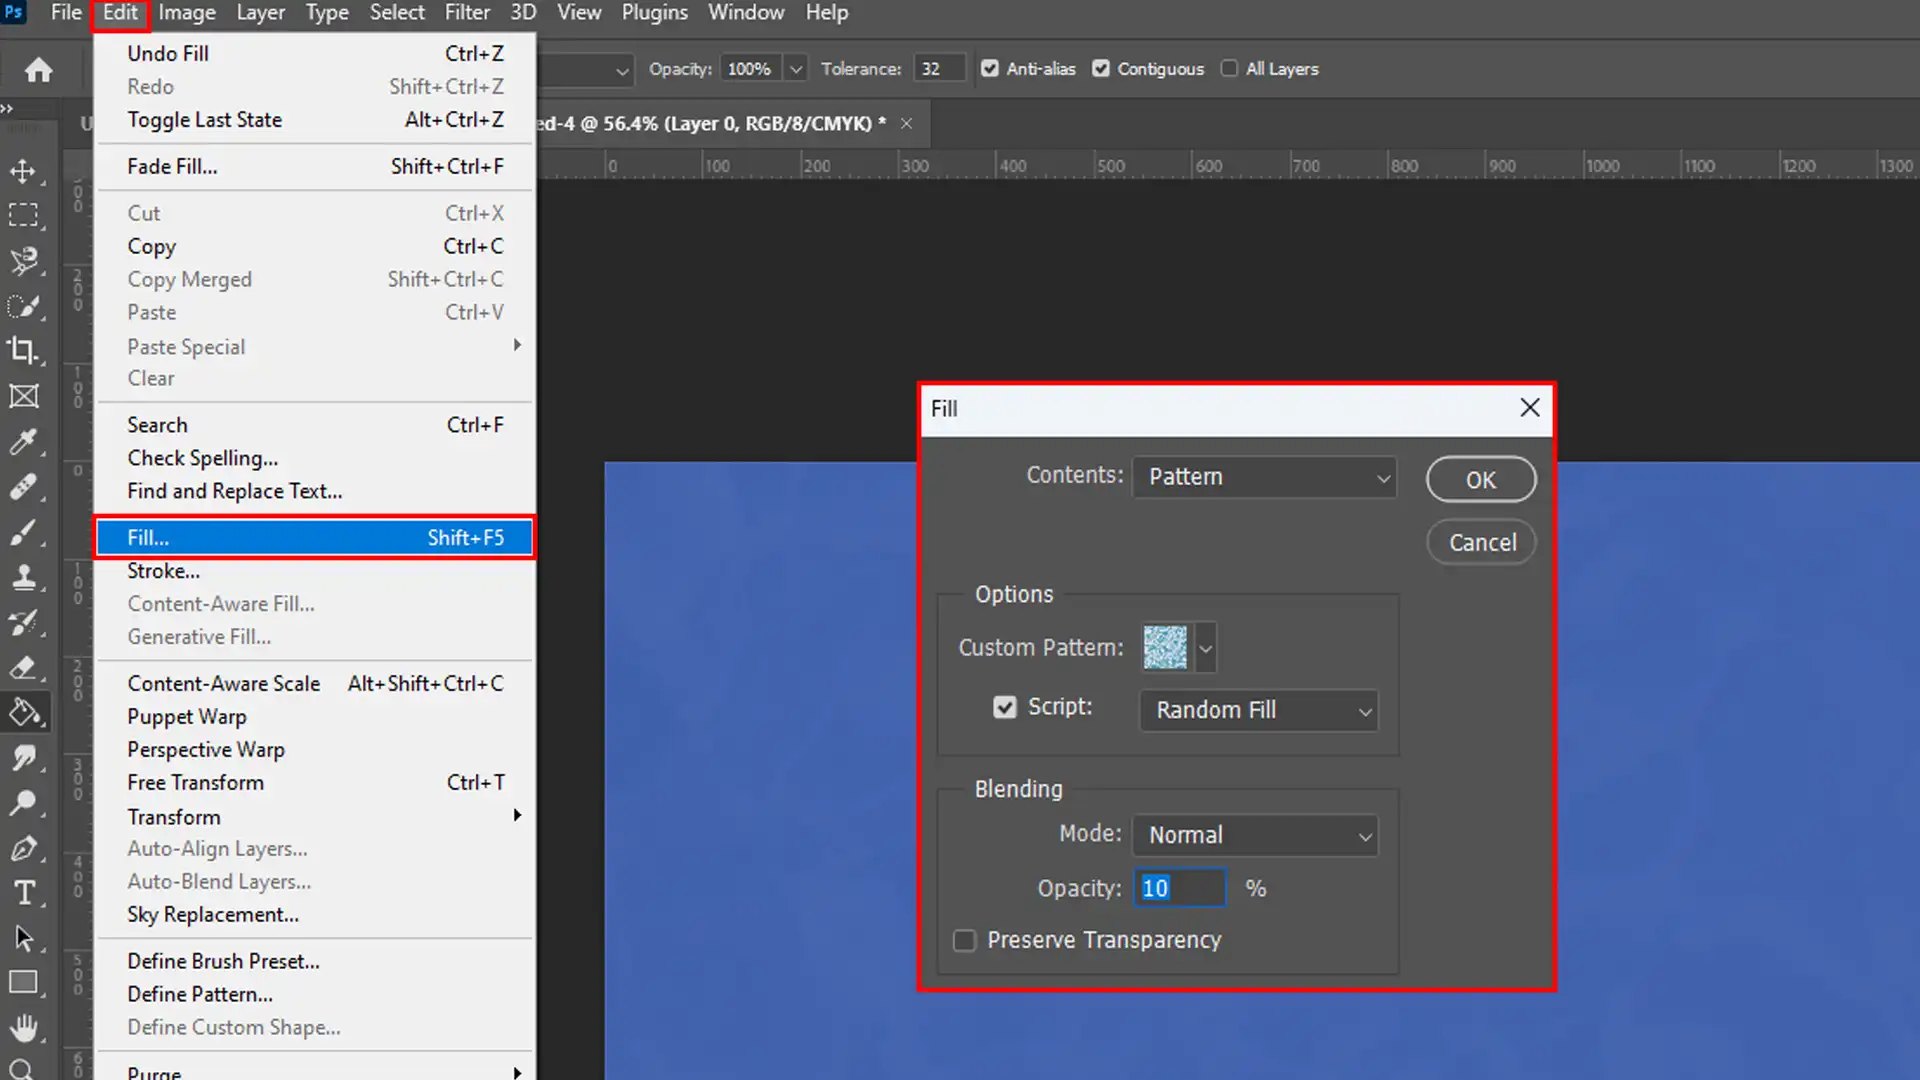Select the Pen tool

(24, 848)
